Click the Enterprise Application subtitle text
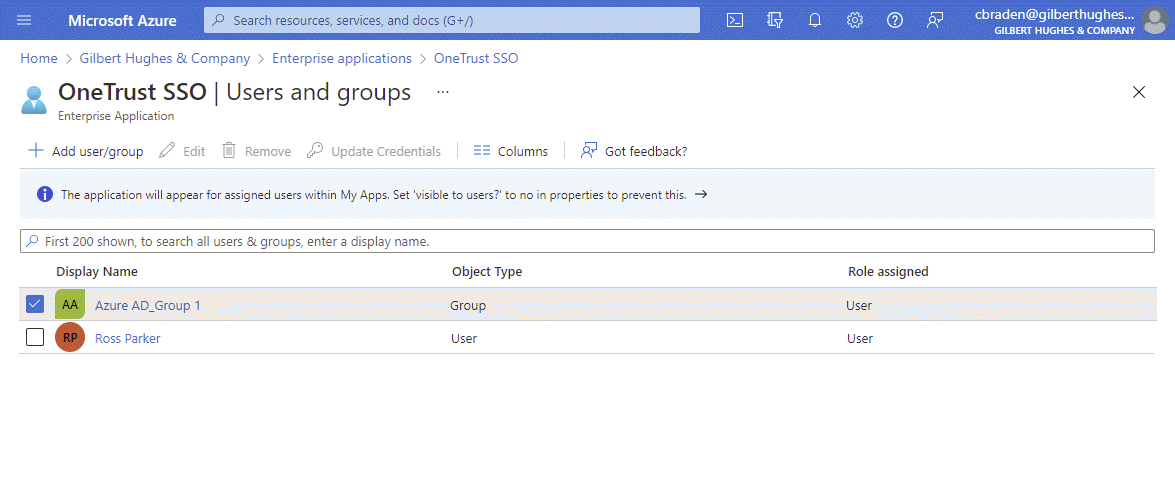The height and width of the screenshot is (484, 1175). pyautogui.click(x=116, y=116)
